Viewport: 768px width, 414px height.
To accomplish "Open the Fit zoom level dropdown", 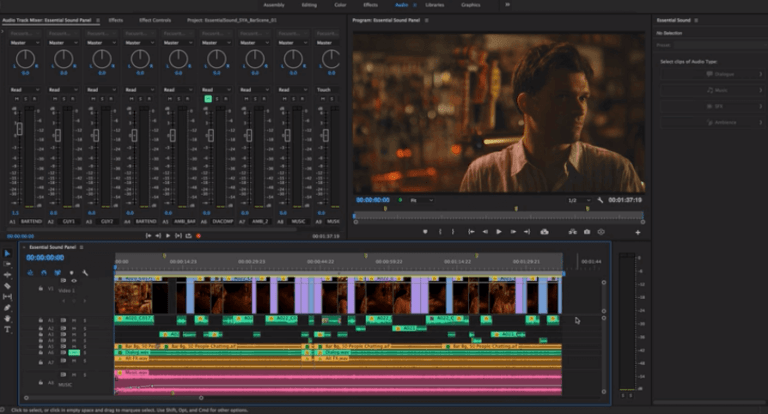I will tap(422, 200).
